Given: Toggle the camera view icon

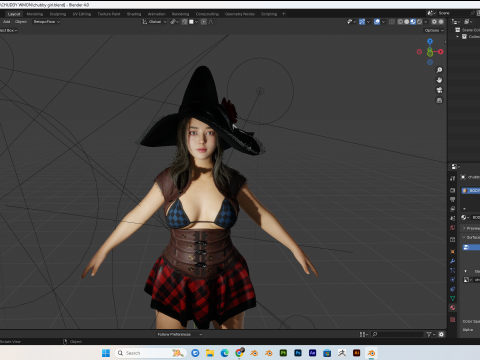Looking at the screenshot, I should (439, 90).
